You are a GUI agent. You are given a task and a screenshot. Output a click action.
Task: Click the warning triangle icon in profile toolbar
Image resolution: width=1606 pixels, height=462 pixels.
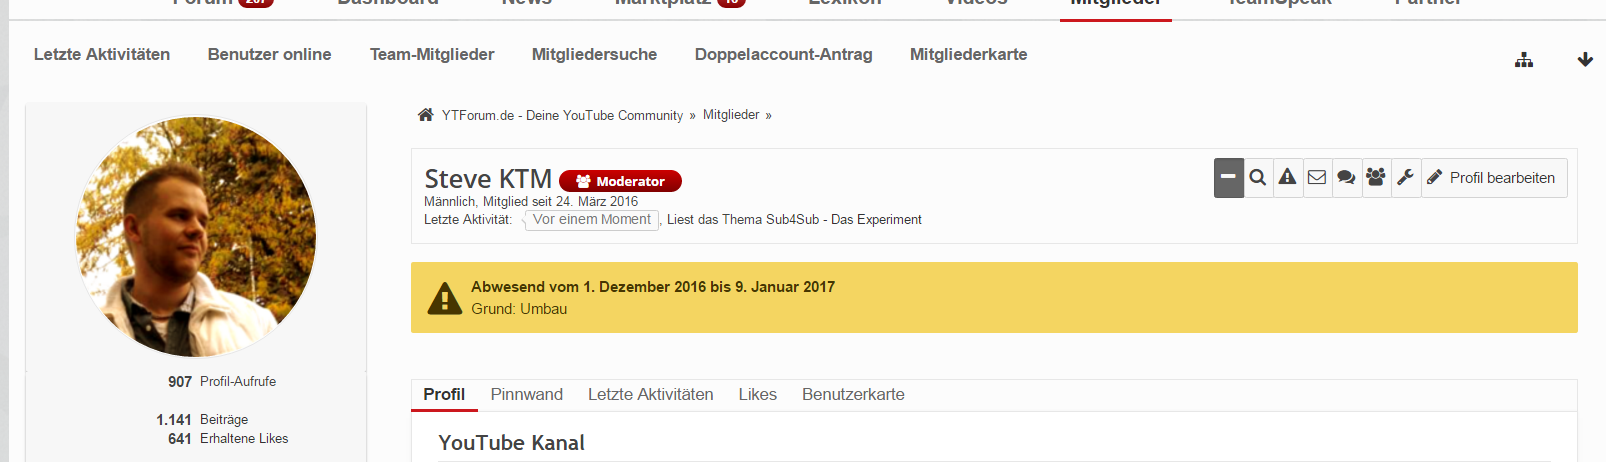coord(1287,178)
